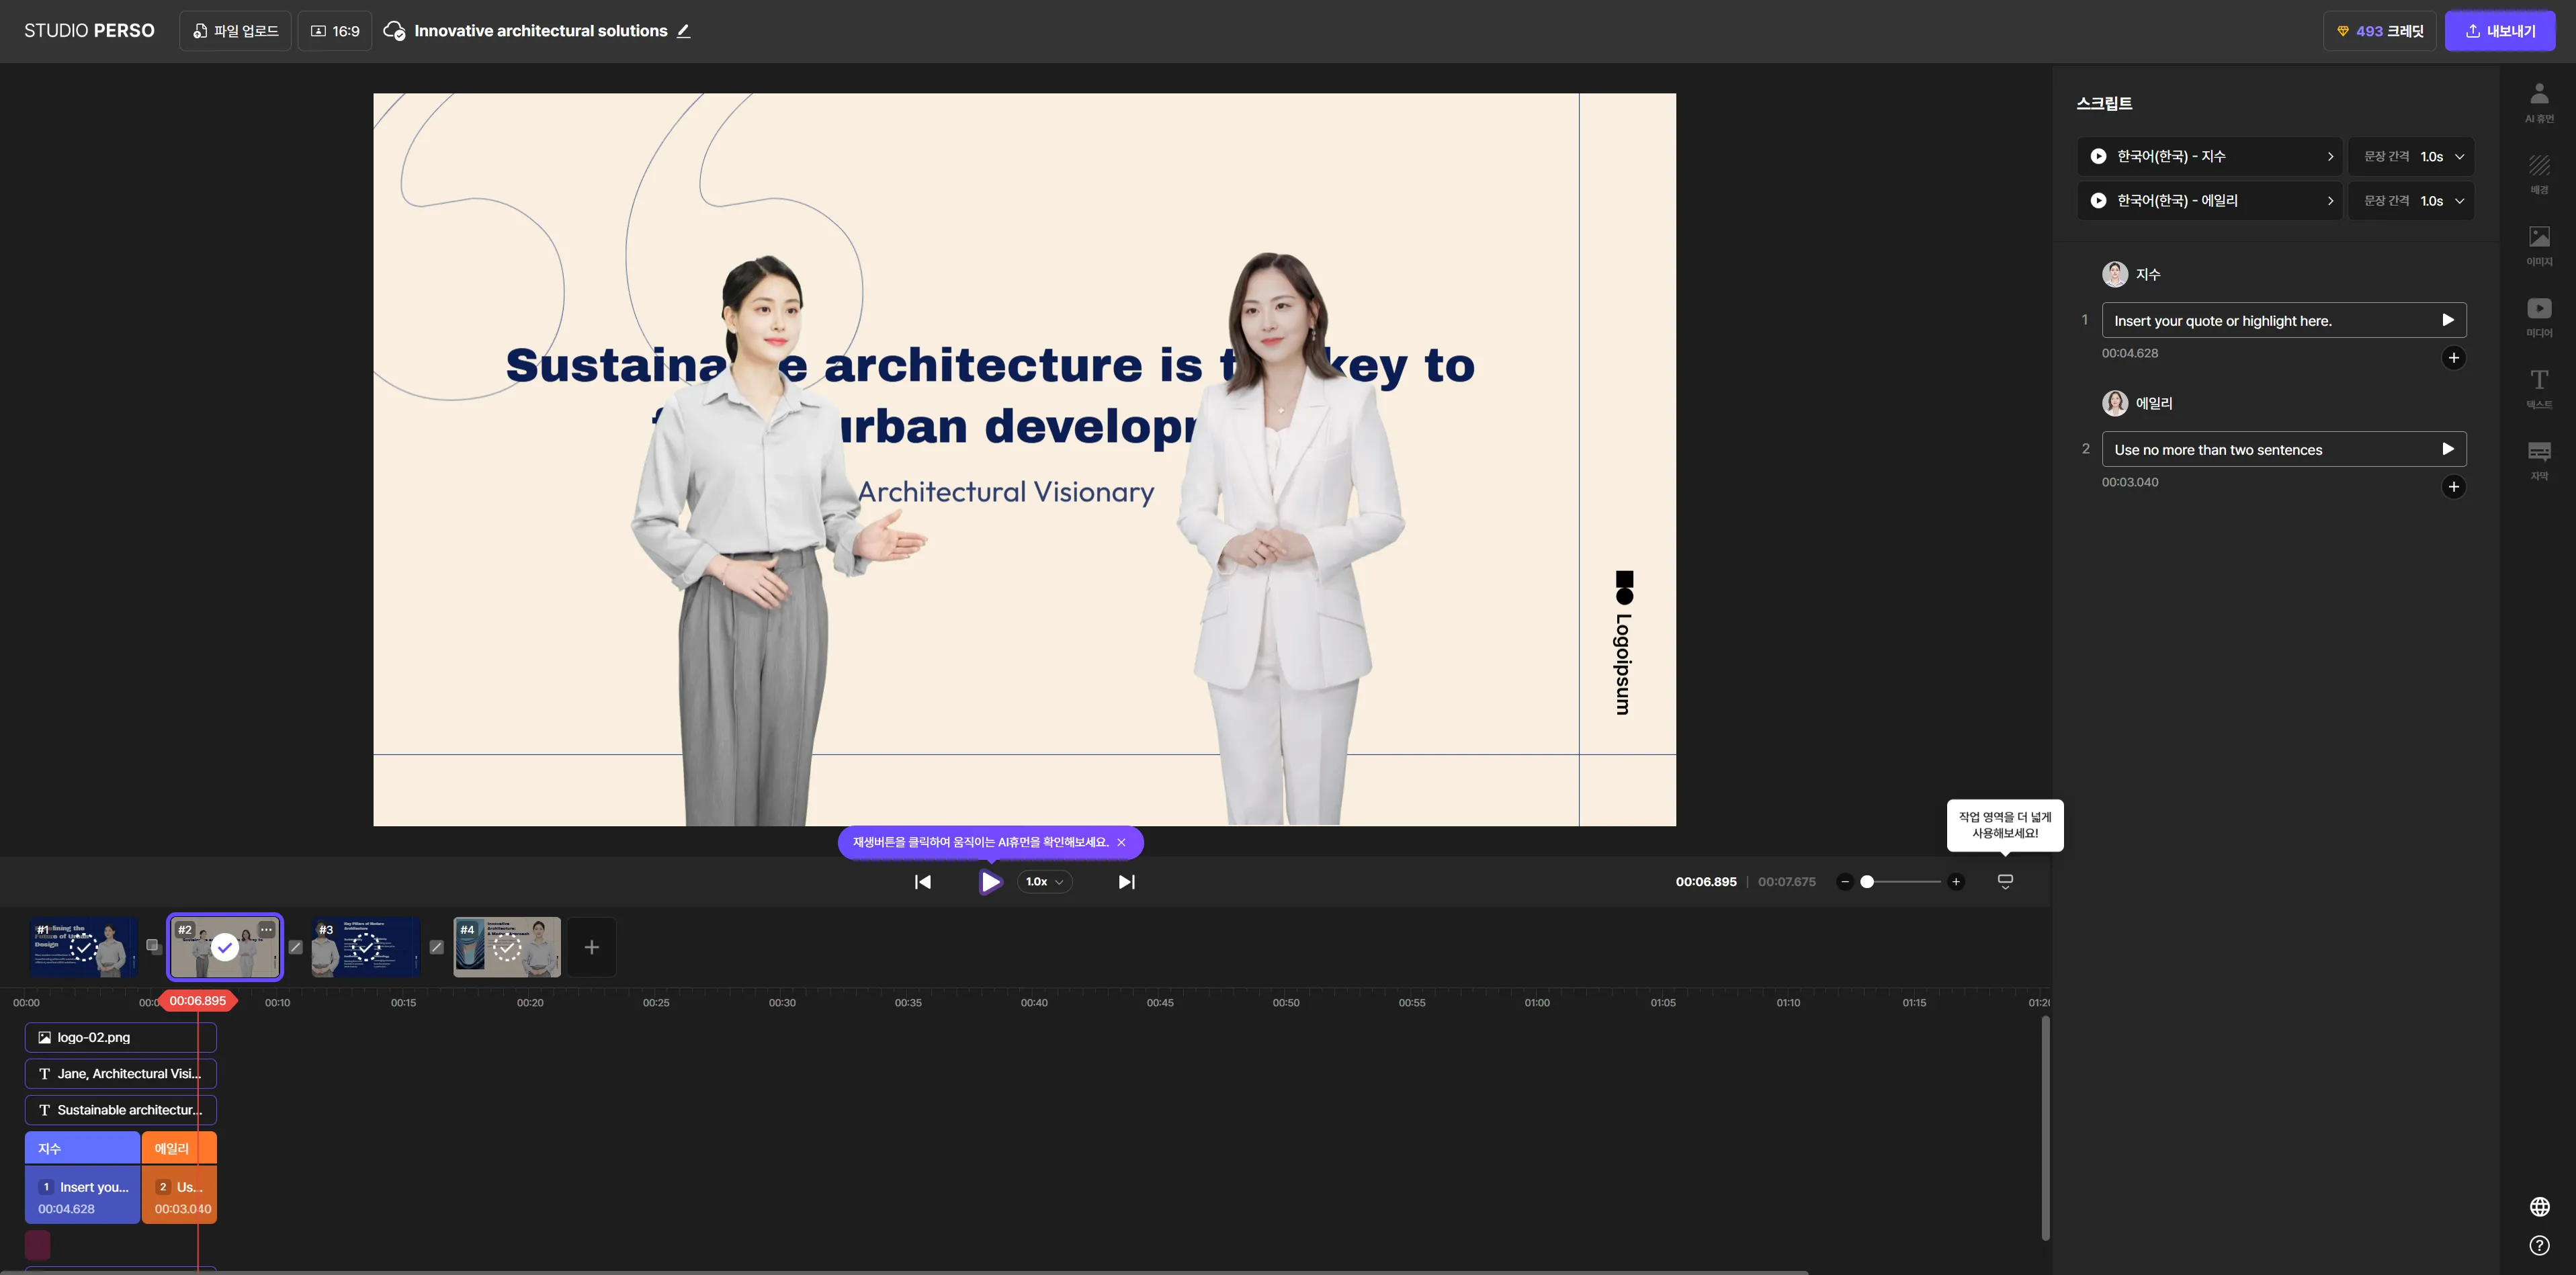Click the 내보내기 export button

coord(2499,31)
